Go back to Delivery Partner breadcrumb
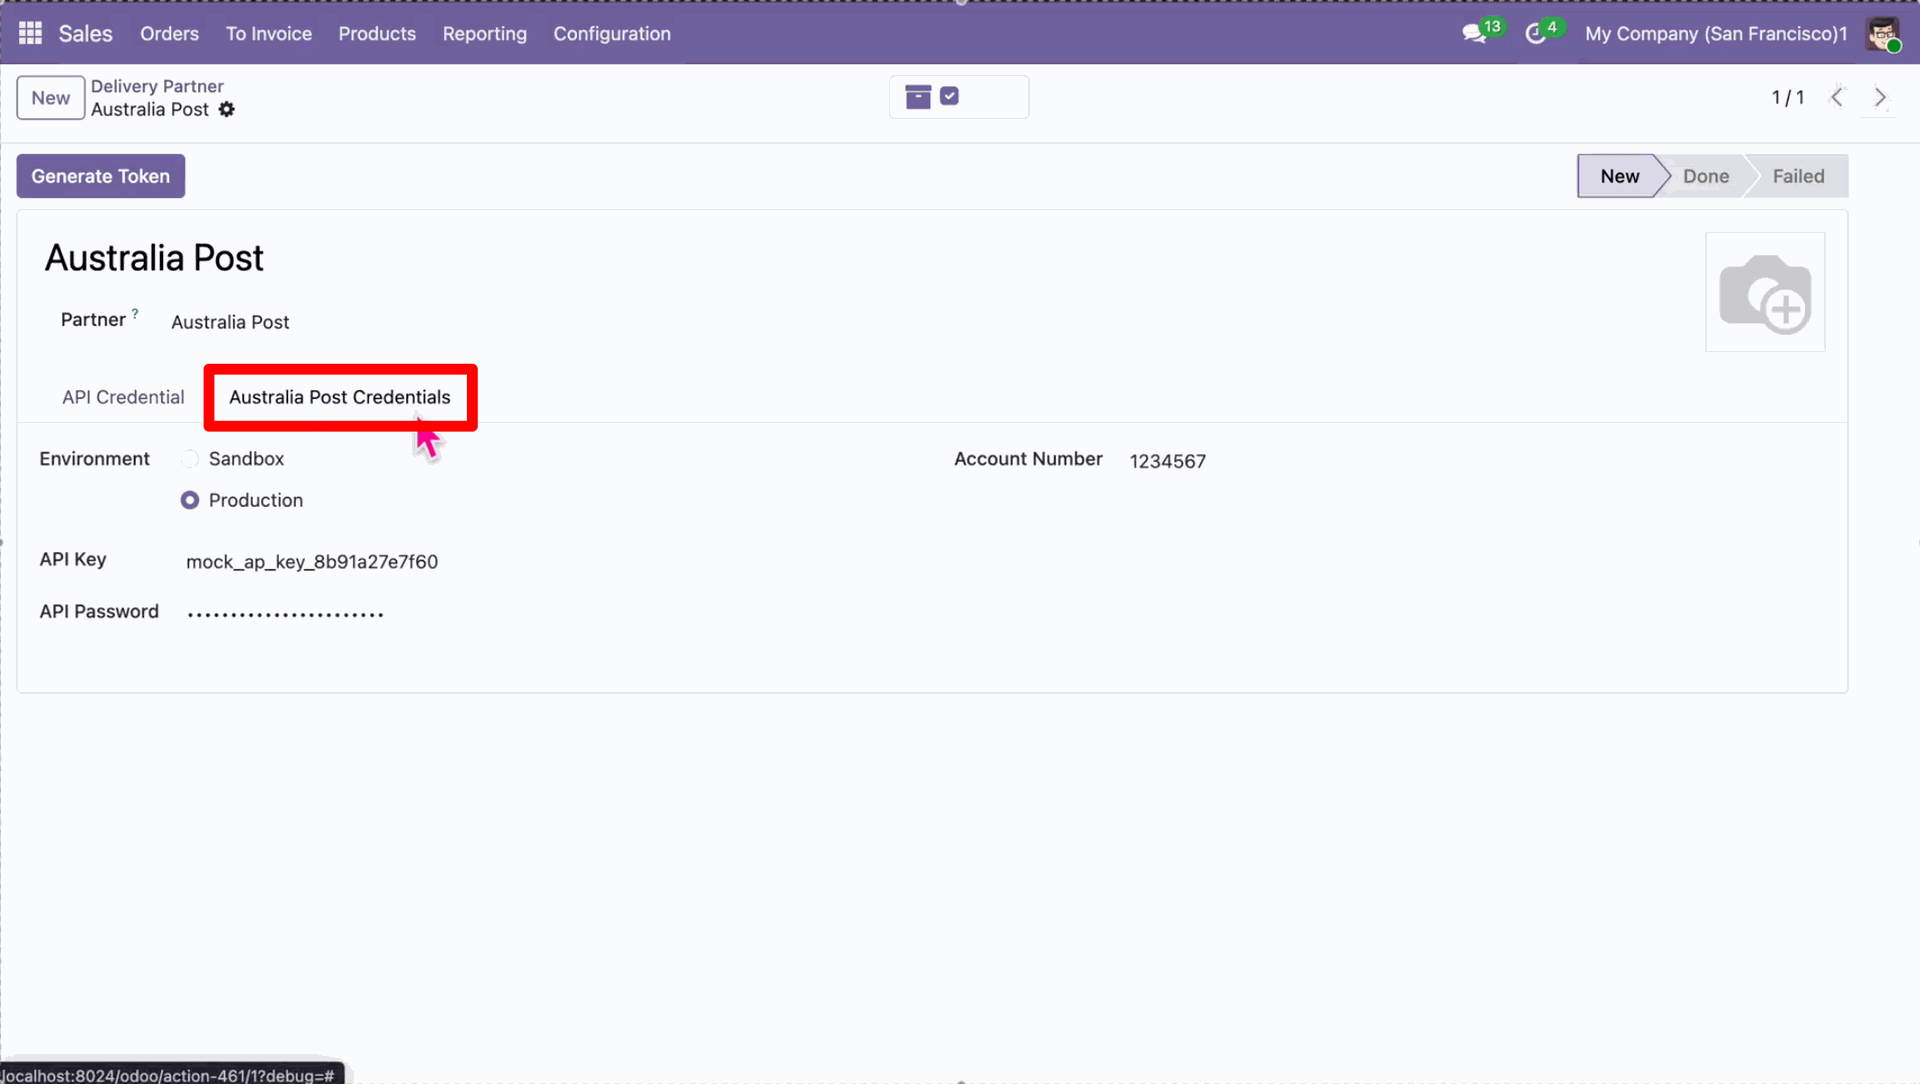This screenshot has width=1920, height=1084. [157, 86]
